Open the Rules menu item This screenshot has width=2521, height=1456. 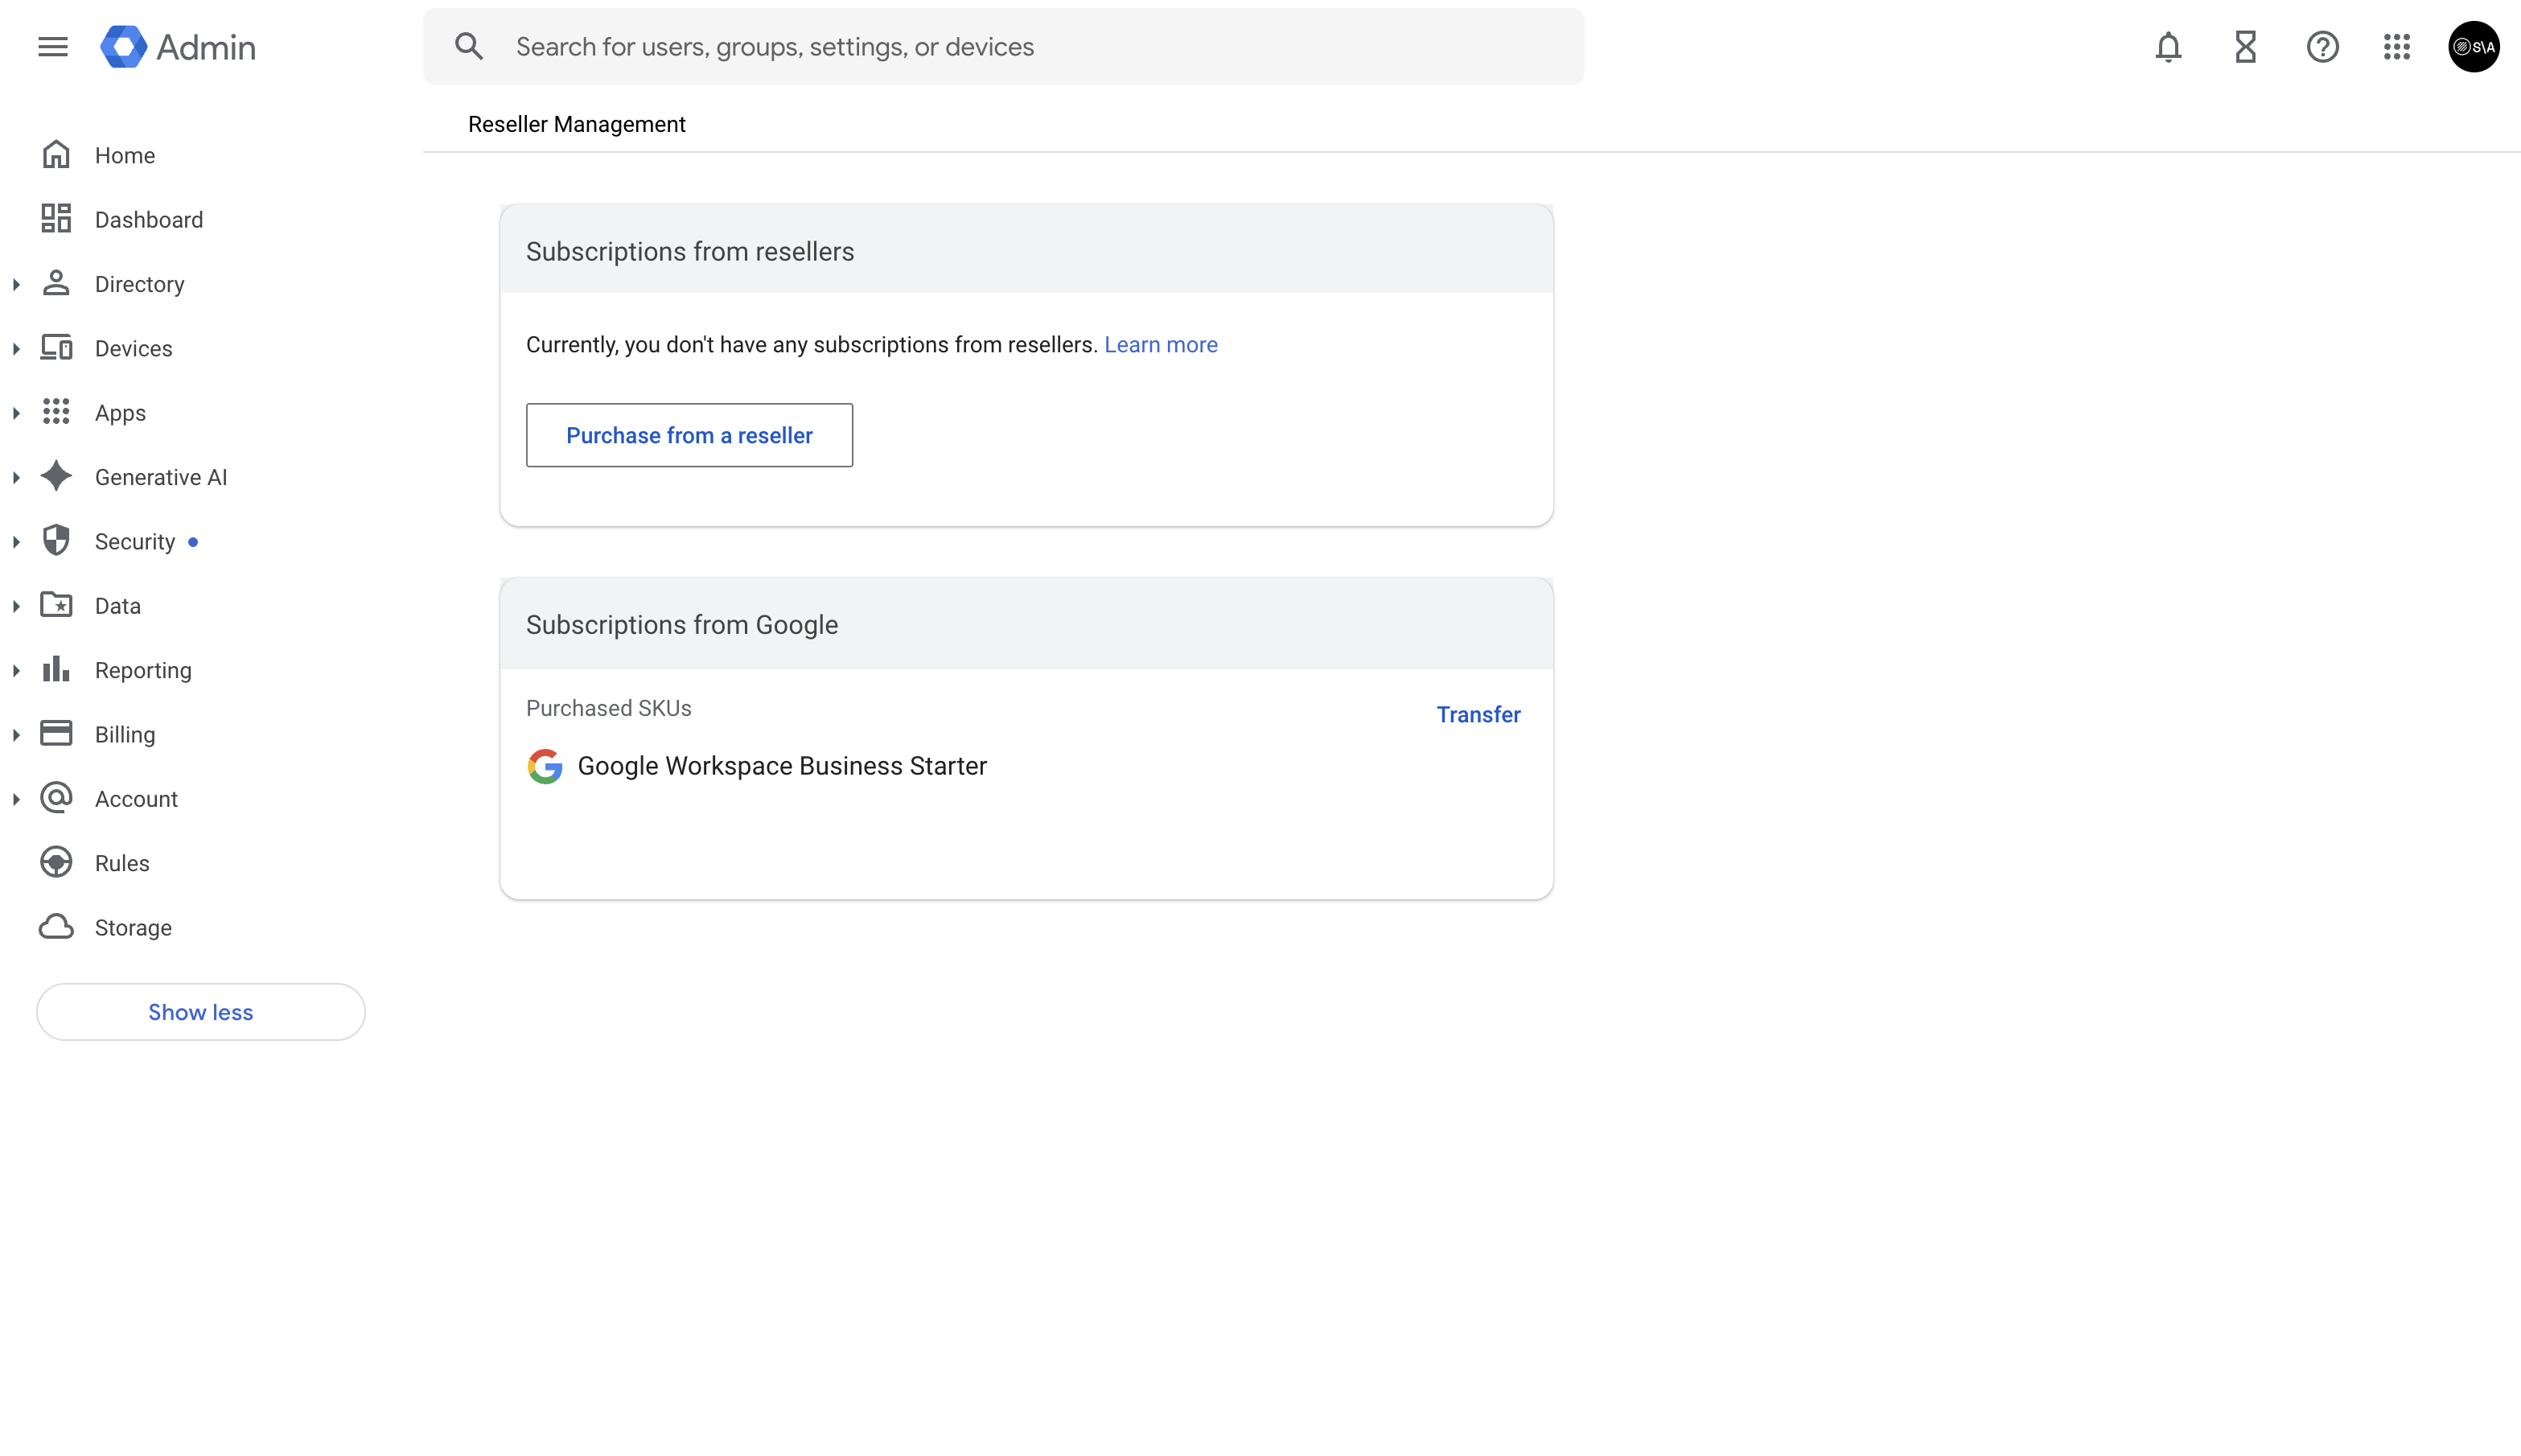[x=120, y=862]
